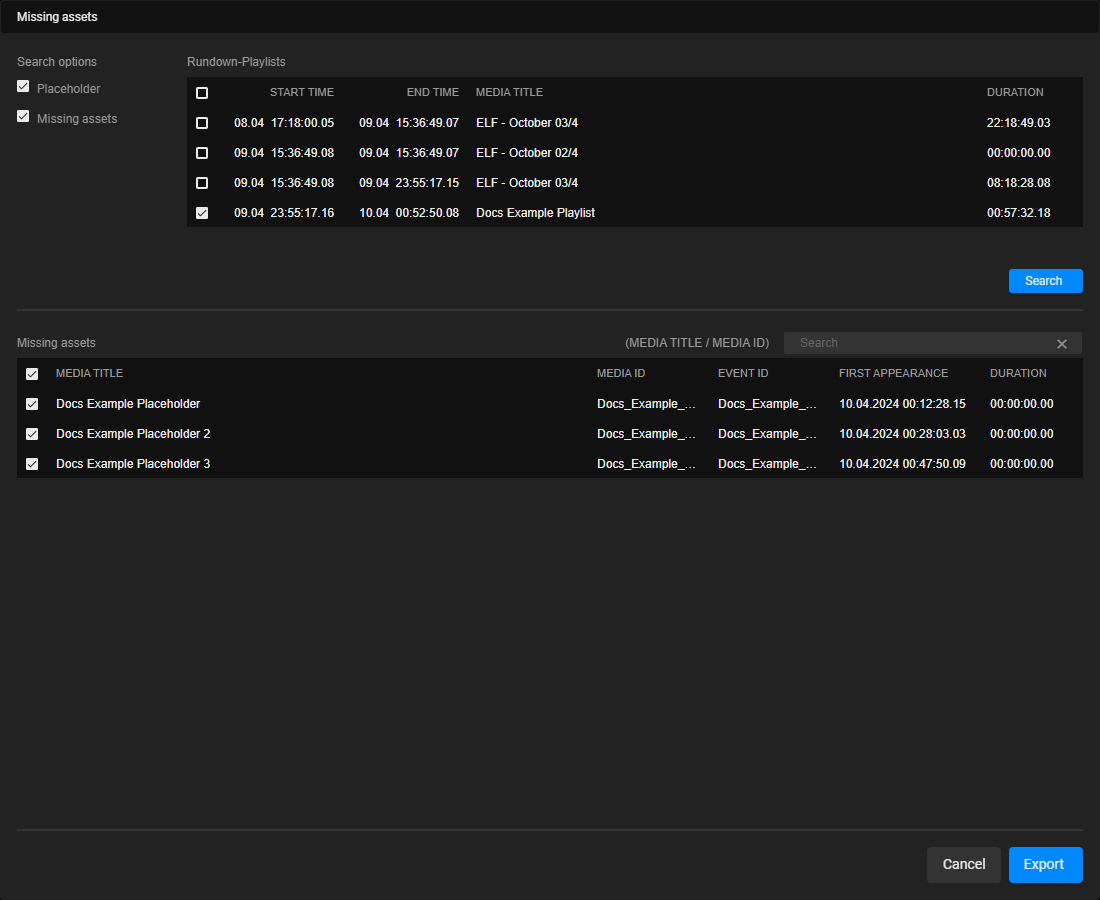This screenshot has height=900, width=1100.
Task: Uncheck Docs Example Placeholder
Action: coord(31,403)
